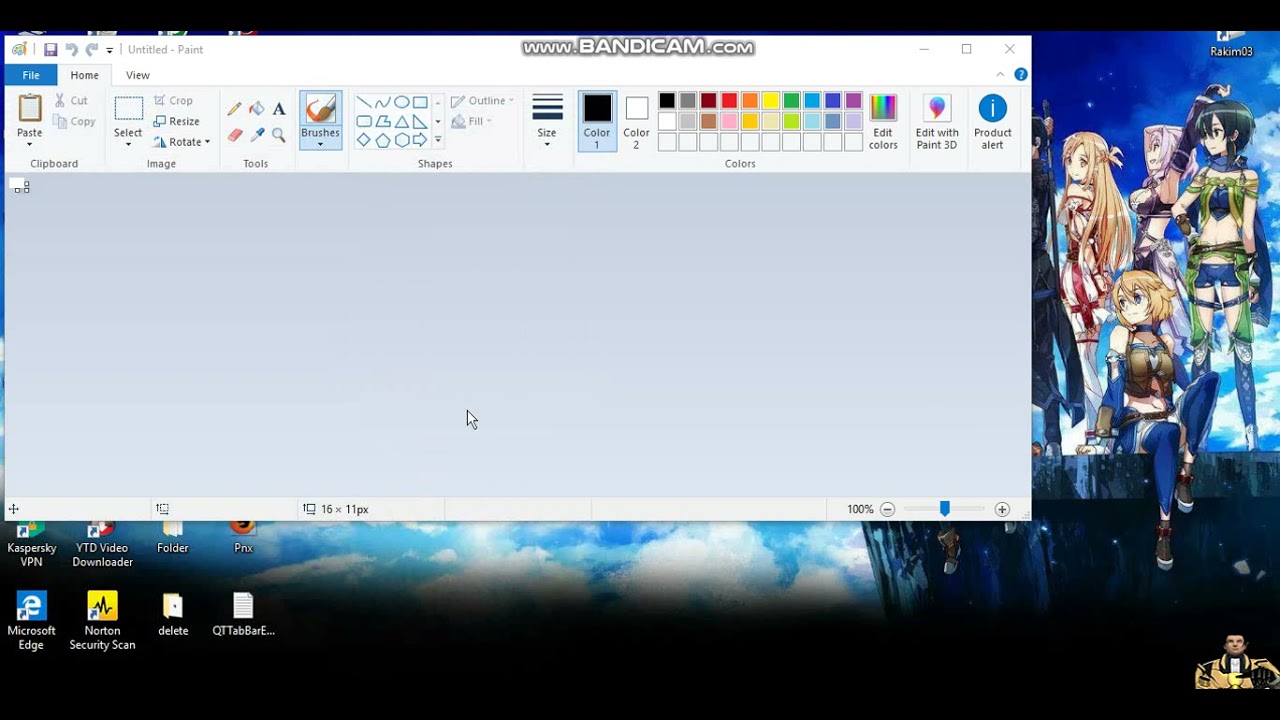1280x720 pixels.
Task: Select the Text tool
Action: click(x=279, y=109)
